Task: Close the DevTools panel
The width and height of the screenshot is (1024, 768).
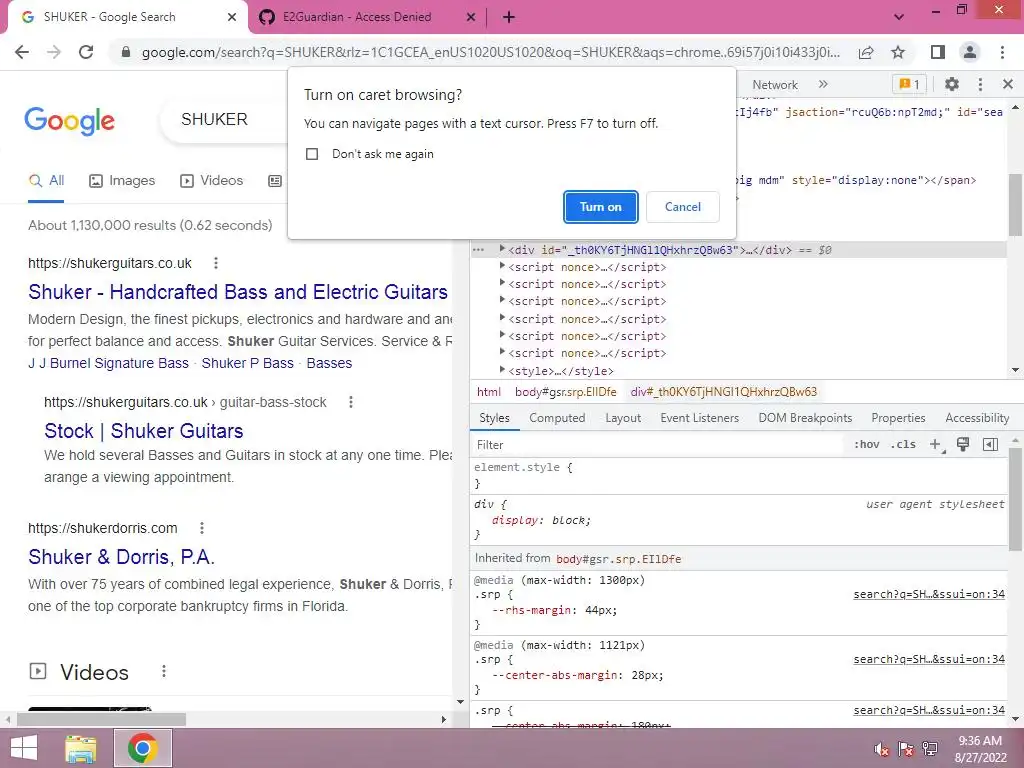Action: [x=1008, y=84]
